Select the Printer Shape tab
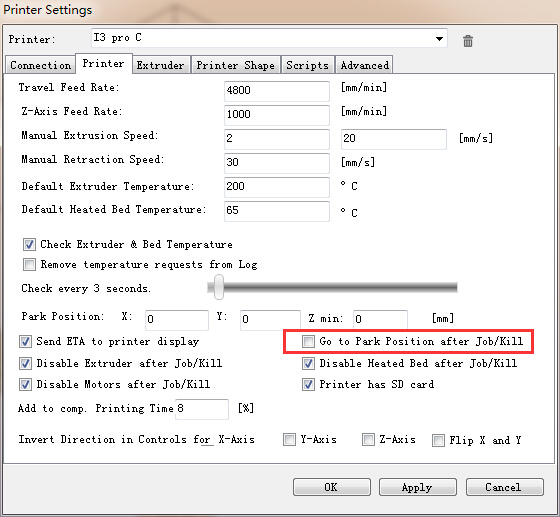Image resolution: width=560 pixels, height=517 pixels. 236,65
